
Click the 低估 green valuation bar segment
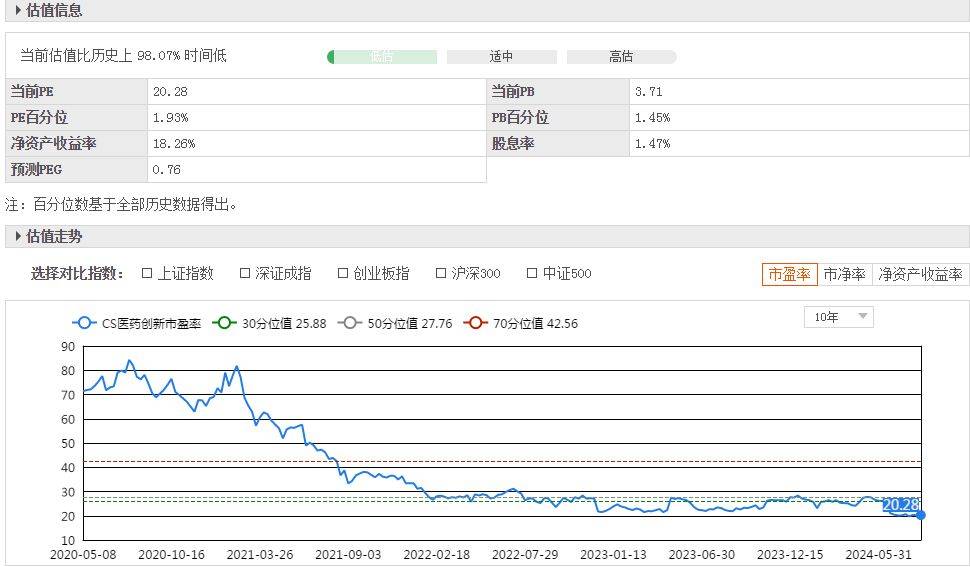point(382,57)
